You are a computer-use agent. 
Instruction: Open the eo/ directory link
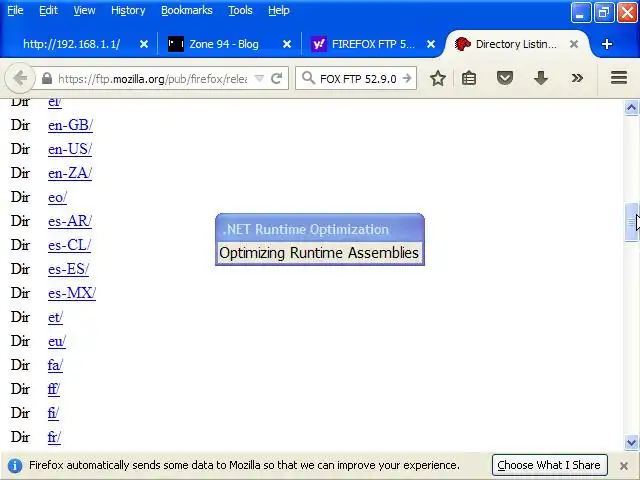pos(57,197)
